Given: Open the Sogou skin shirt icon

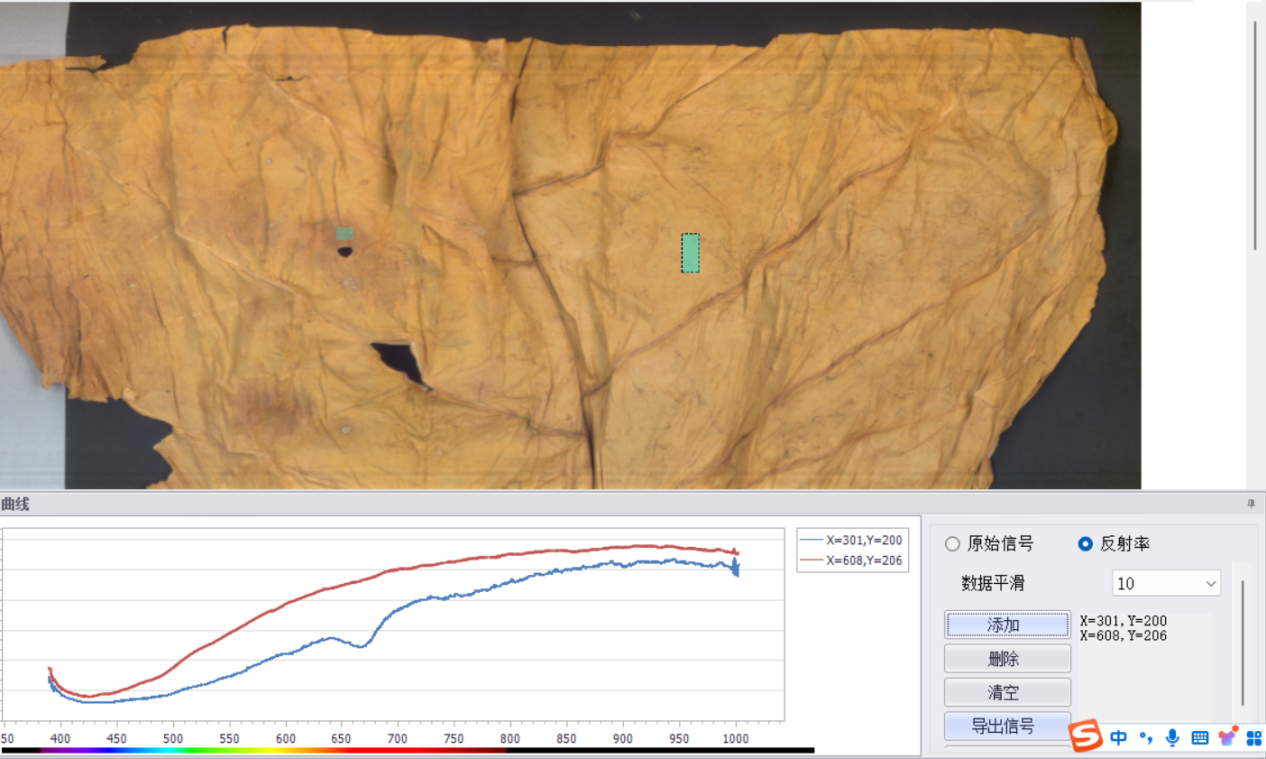Looking at the screenshot, I should (1227, 737).
